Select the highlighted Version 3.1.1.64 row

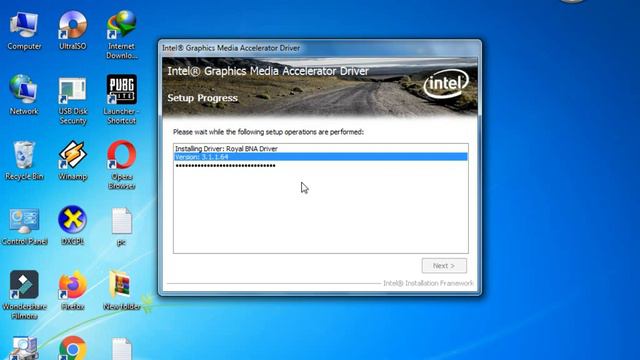click(x=320, y=157)
